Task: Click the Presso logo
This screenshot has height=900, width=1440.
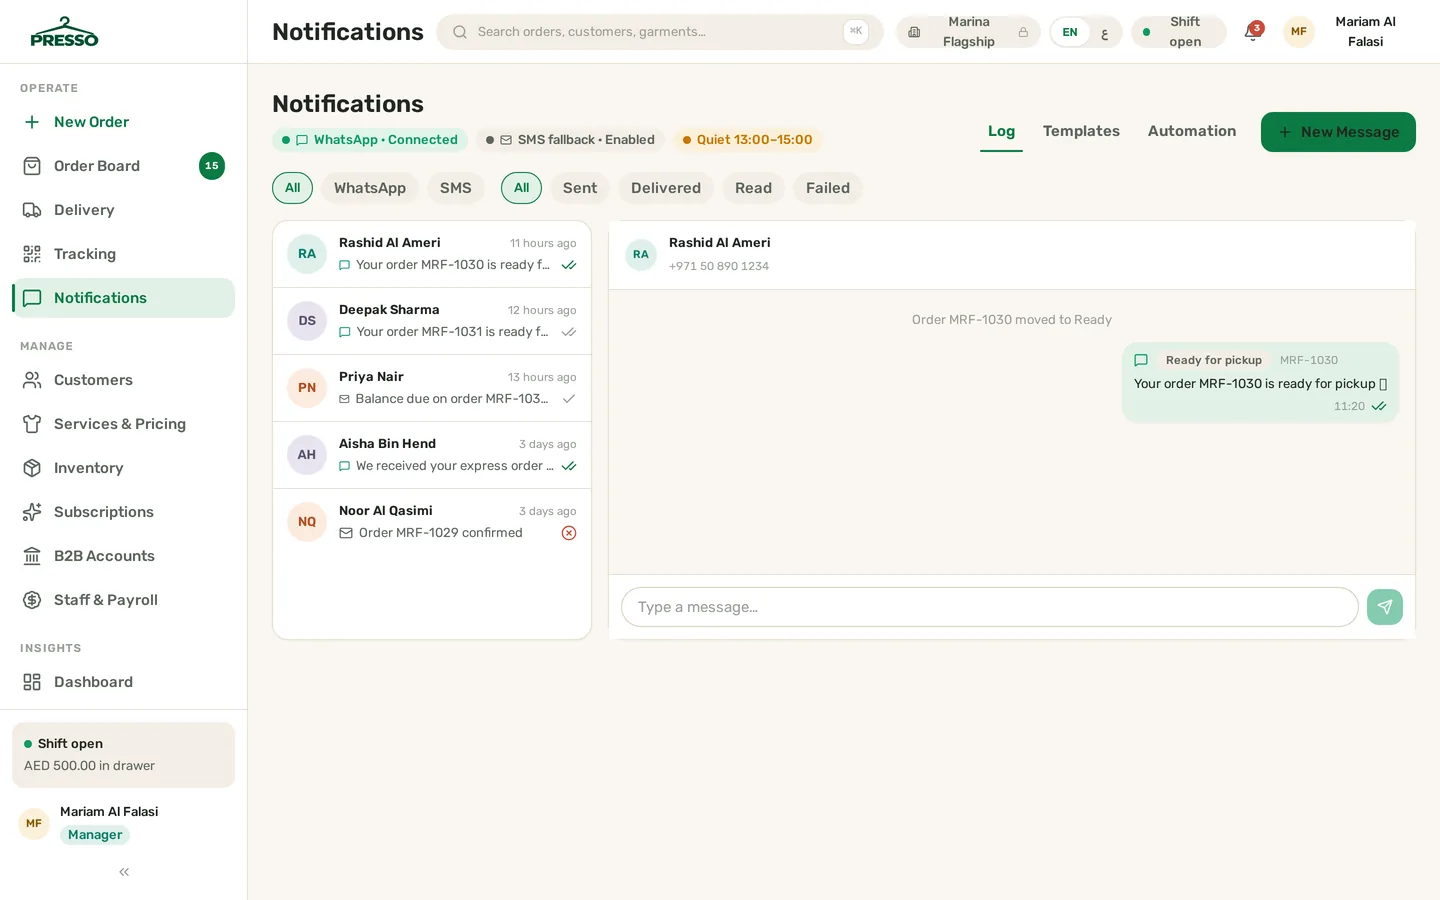Action: 64,32
